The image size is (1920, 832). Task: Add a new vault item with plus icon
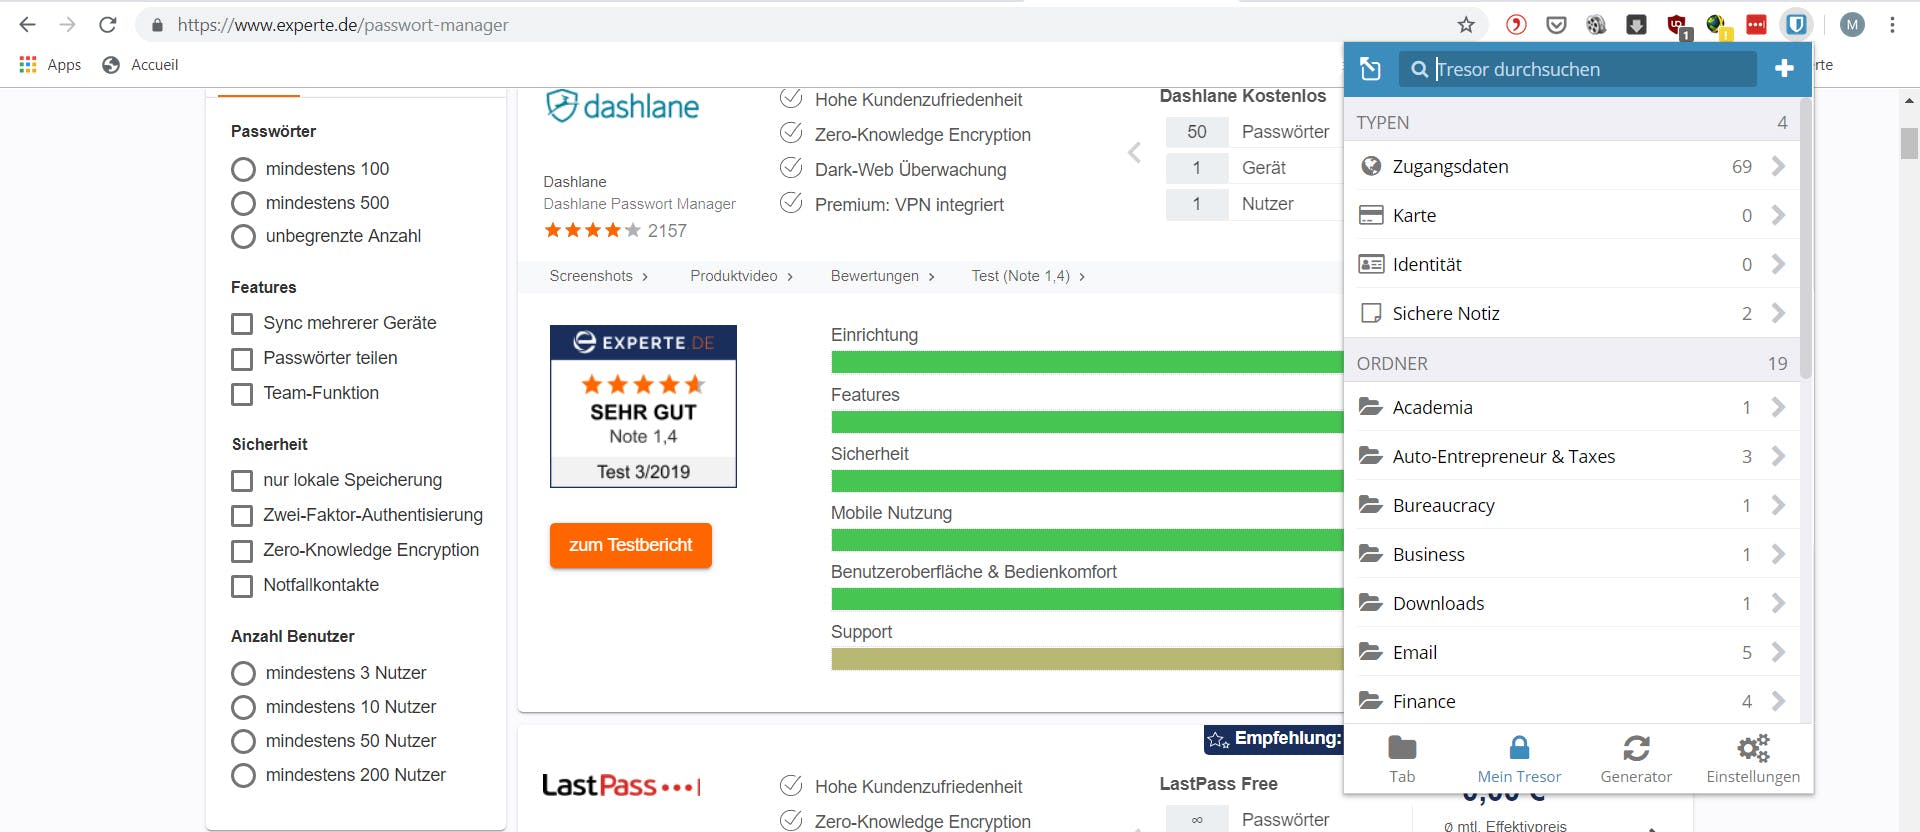pyautogui.click(x=1783, y=68)
